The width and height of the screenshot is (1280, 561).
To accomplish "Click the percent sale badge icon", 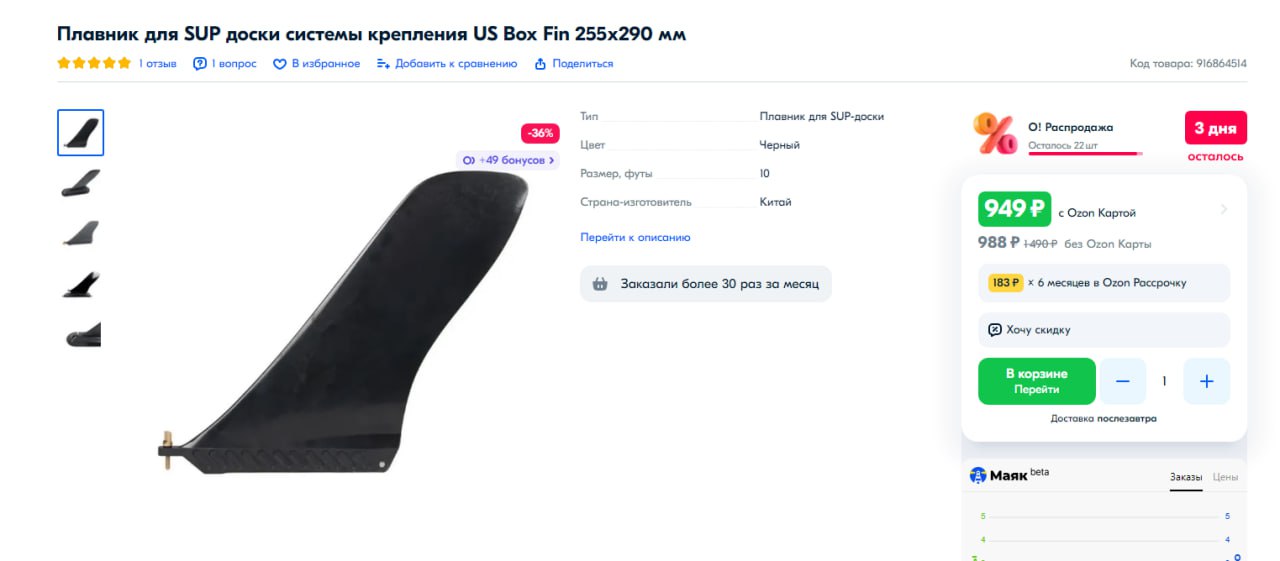I will coord(995,133).
